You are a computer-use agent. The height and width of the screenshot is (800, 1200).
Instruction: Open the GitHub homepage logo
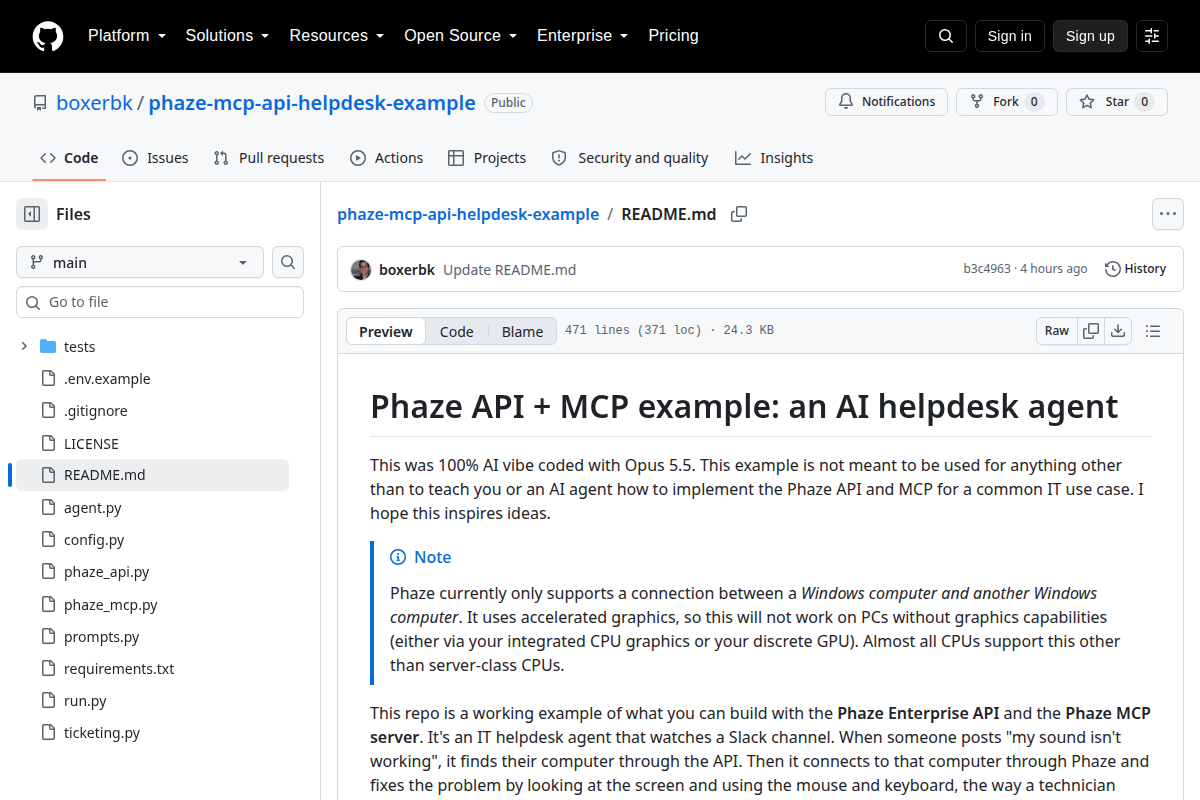48,36
